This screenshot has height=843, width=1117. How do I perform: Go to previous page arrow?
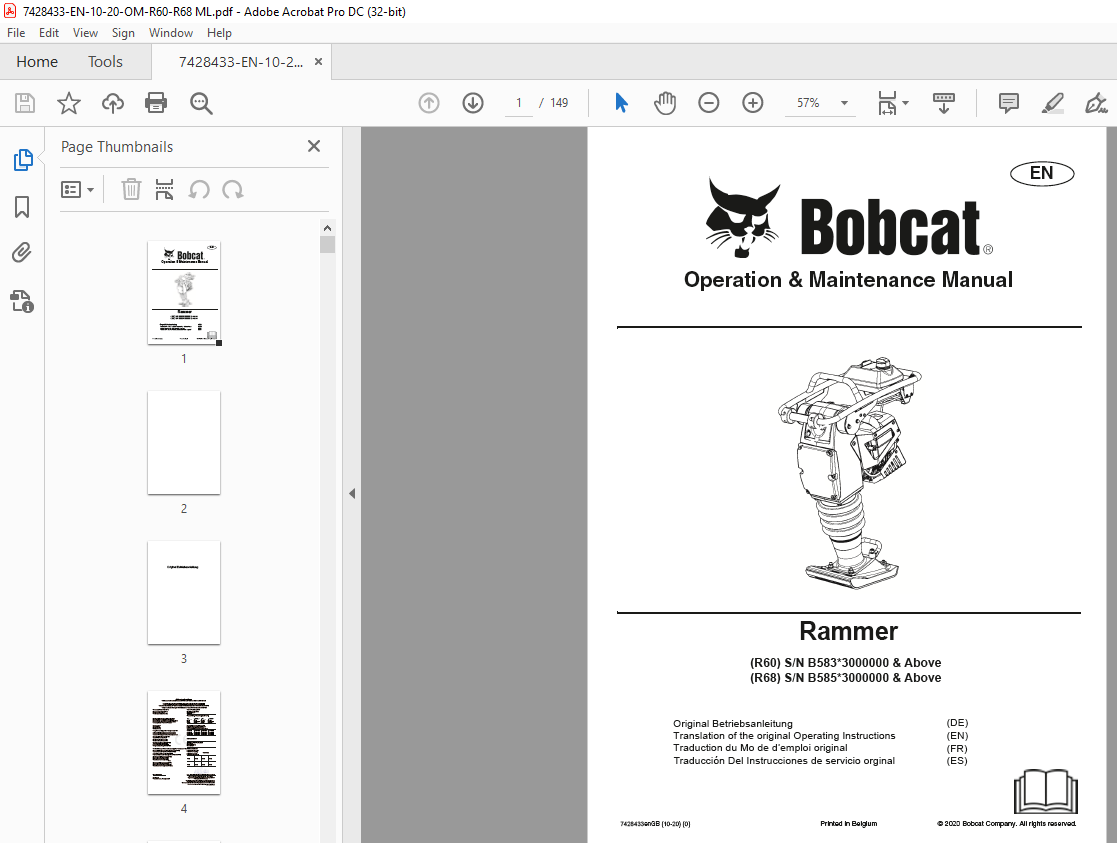429,103
